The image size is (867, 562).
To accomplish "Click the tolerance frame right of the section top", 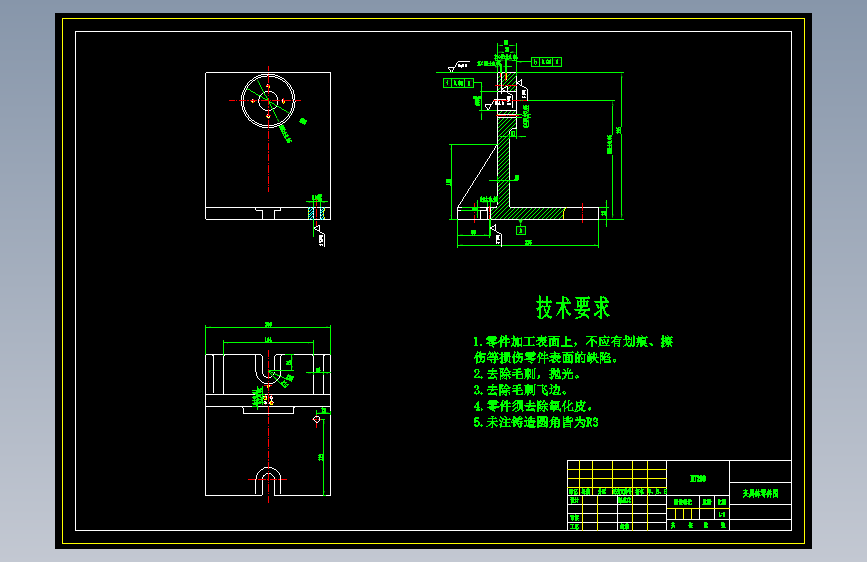I will click(x=546, y=62).
